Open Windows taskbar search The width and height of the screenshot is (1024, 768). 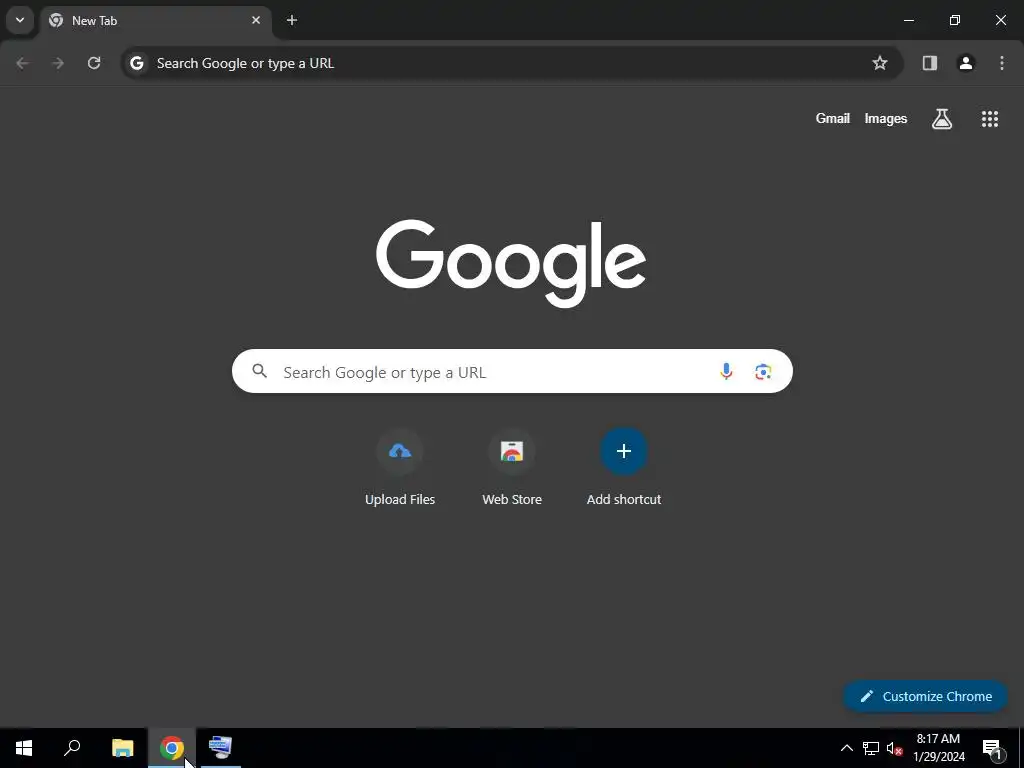coord(72,748)
